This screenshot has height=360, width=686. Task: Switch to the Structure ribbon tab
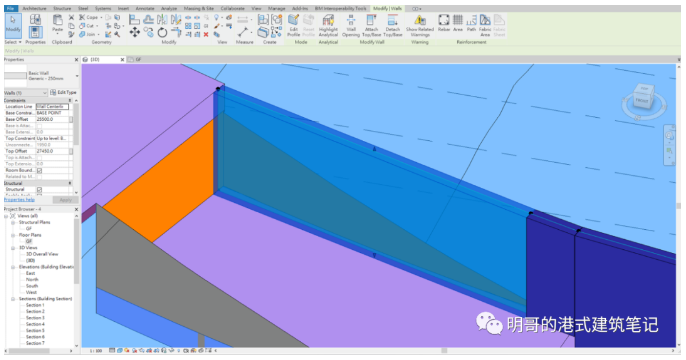[62, 8]
